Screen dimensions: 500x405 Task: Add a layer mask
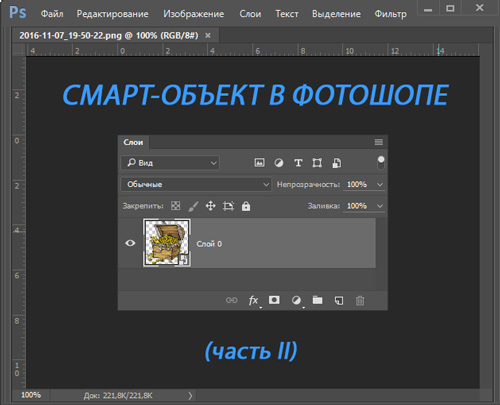pyautogui.click(x=274, y=300)
